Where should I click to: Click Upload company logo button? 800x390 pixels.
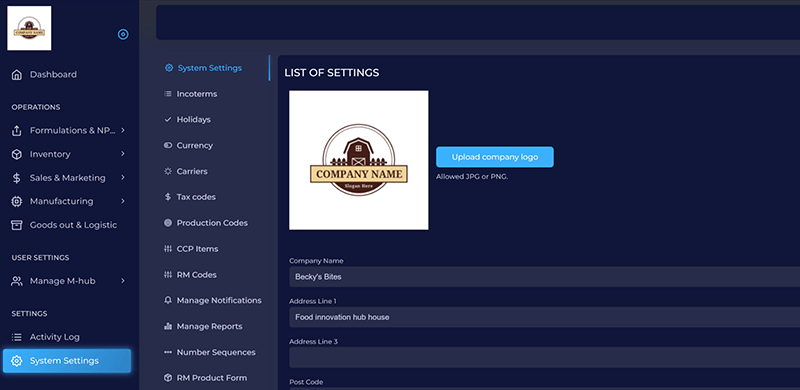tap(494, 157)
